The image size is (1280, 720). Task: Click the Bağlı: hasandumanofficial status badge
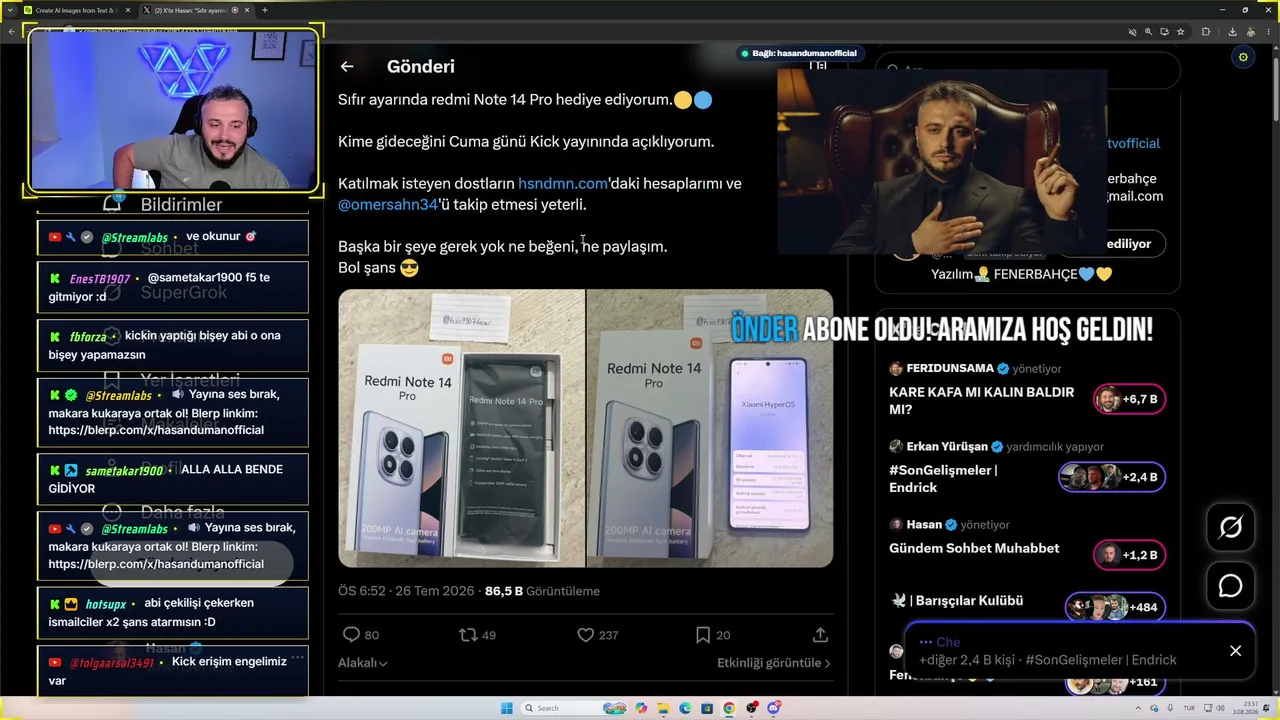798,53
